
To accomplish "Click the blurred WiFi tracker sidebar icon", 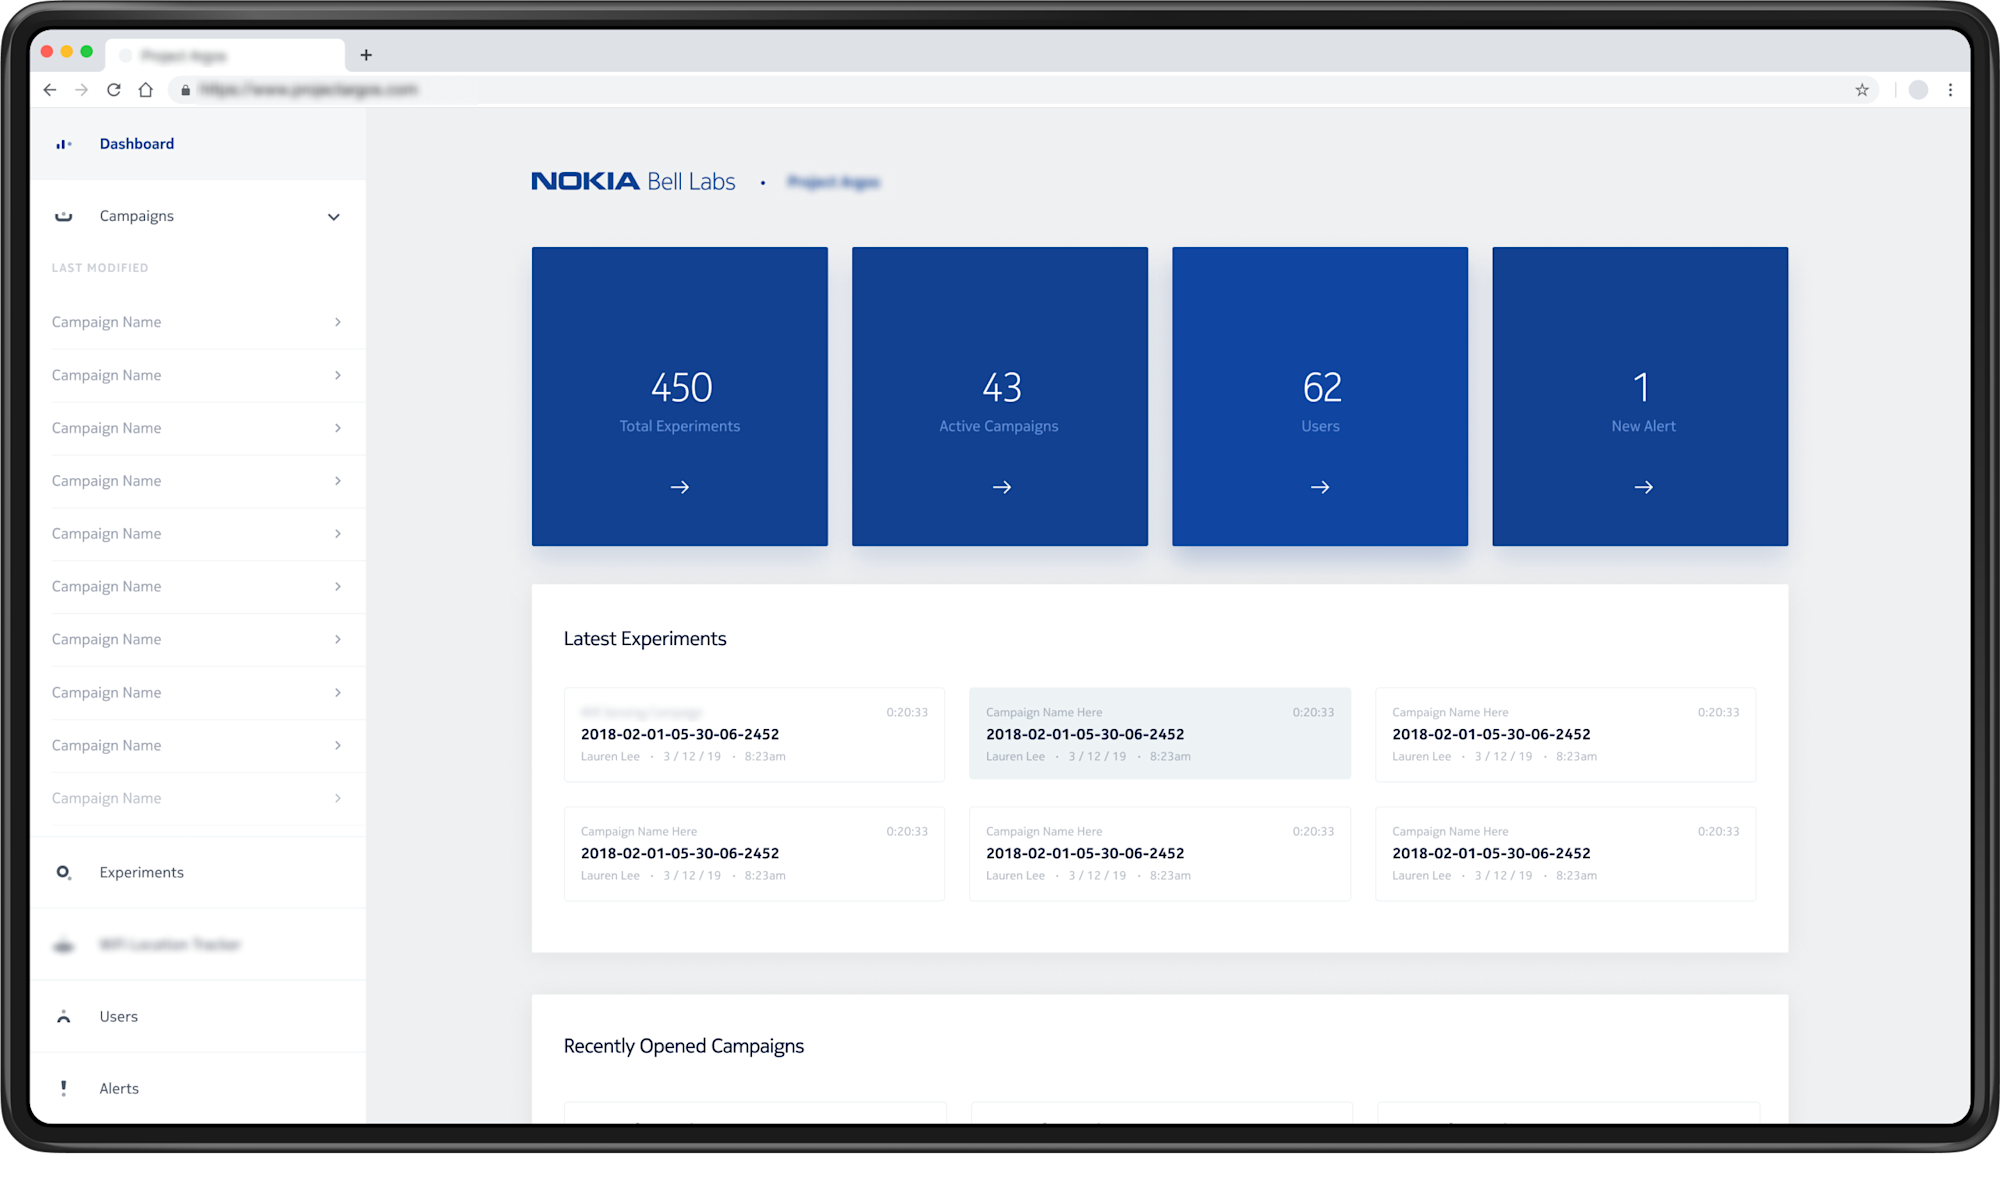I will point(63,944).
